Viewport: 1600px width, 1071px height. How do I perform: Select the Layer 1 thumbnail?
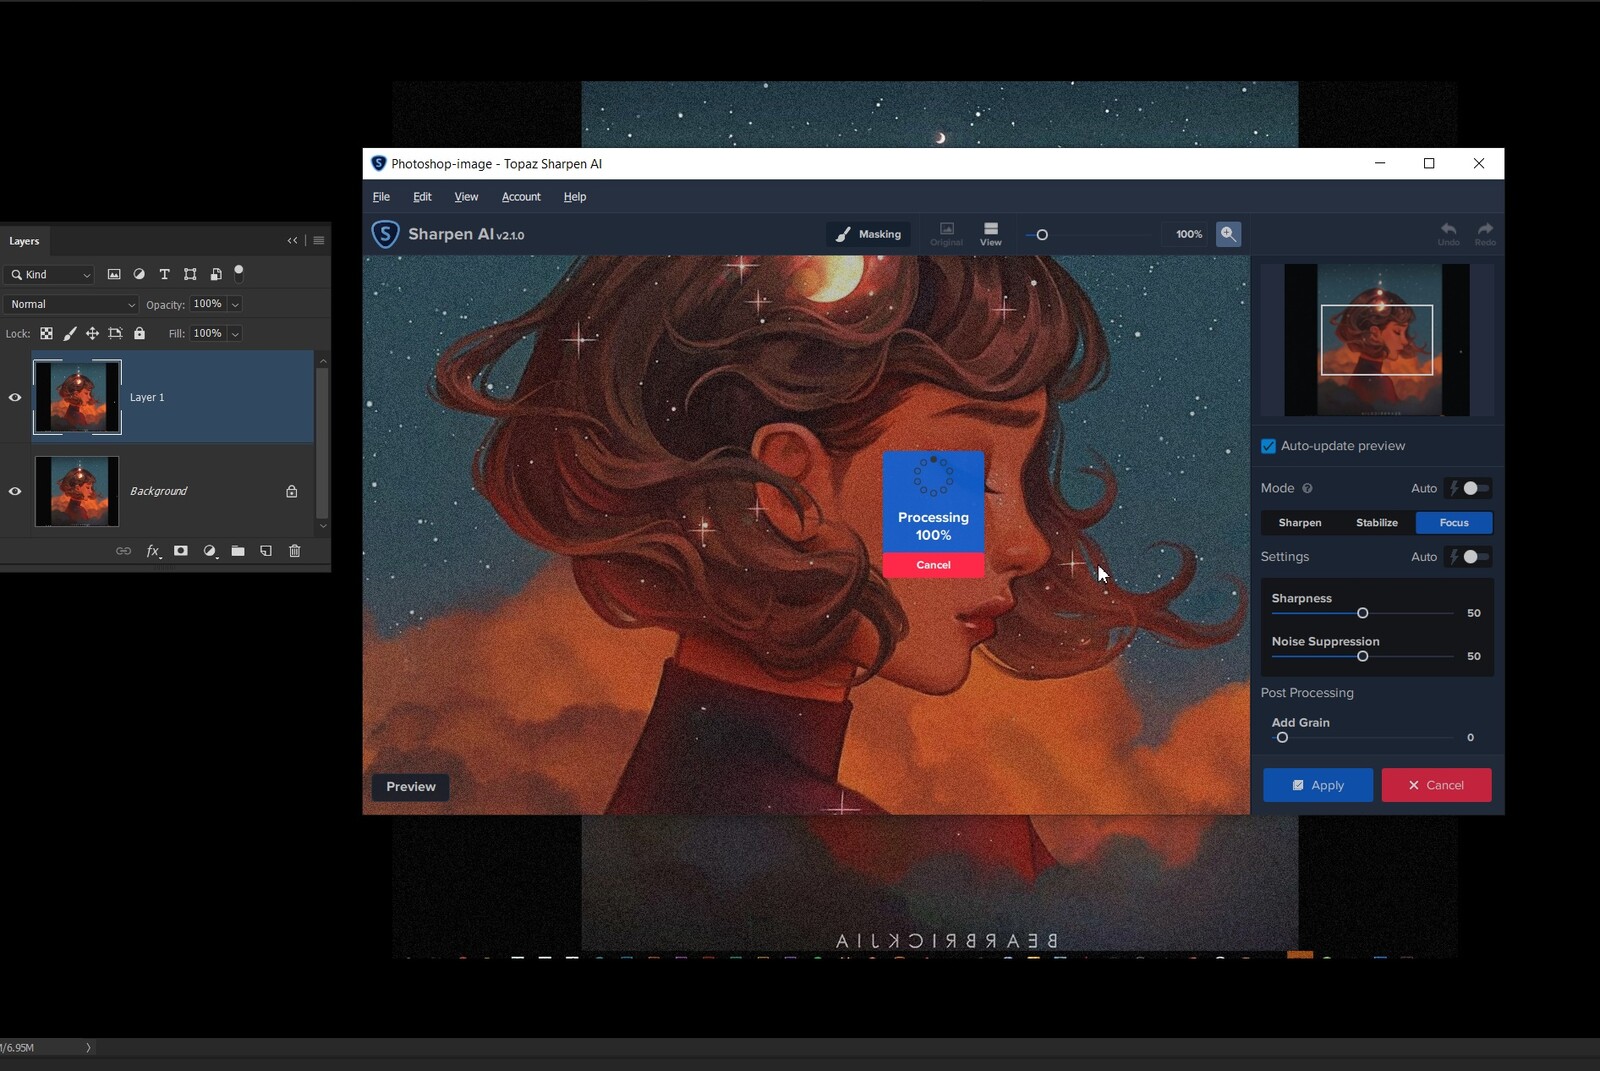77,397
